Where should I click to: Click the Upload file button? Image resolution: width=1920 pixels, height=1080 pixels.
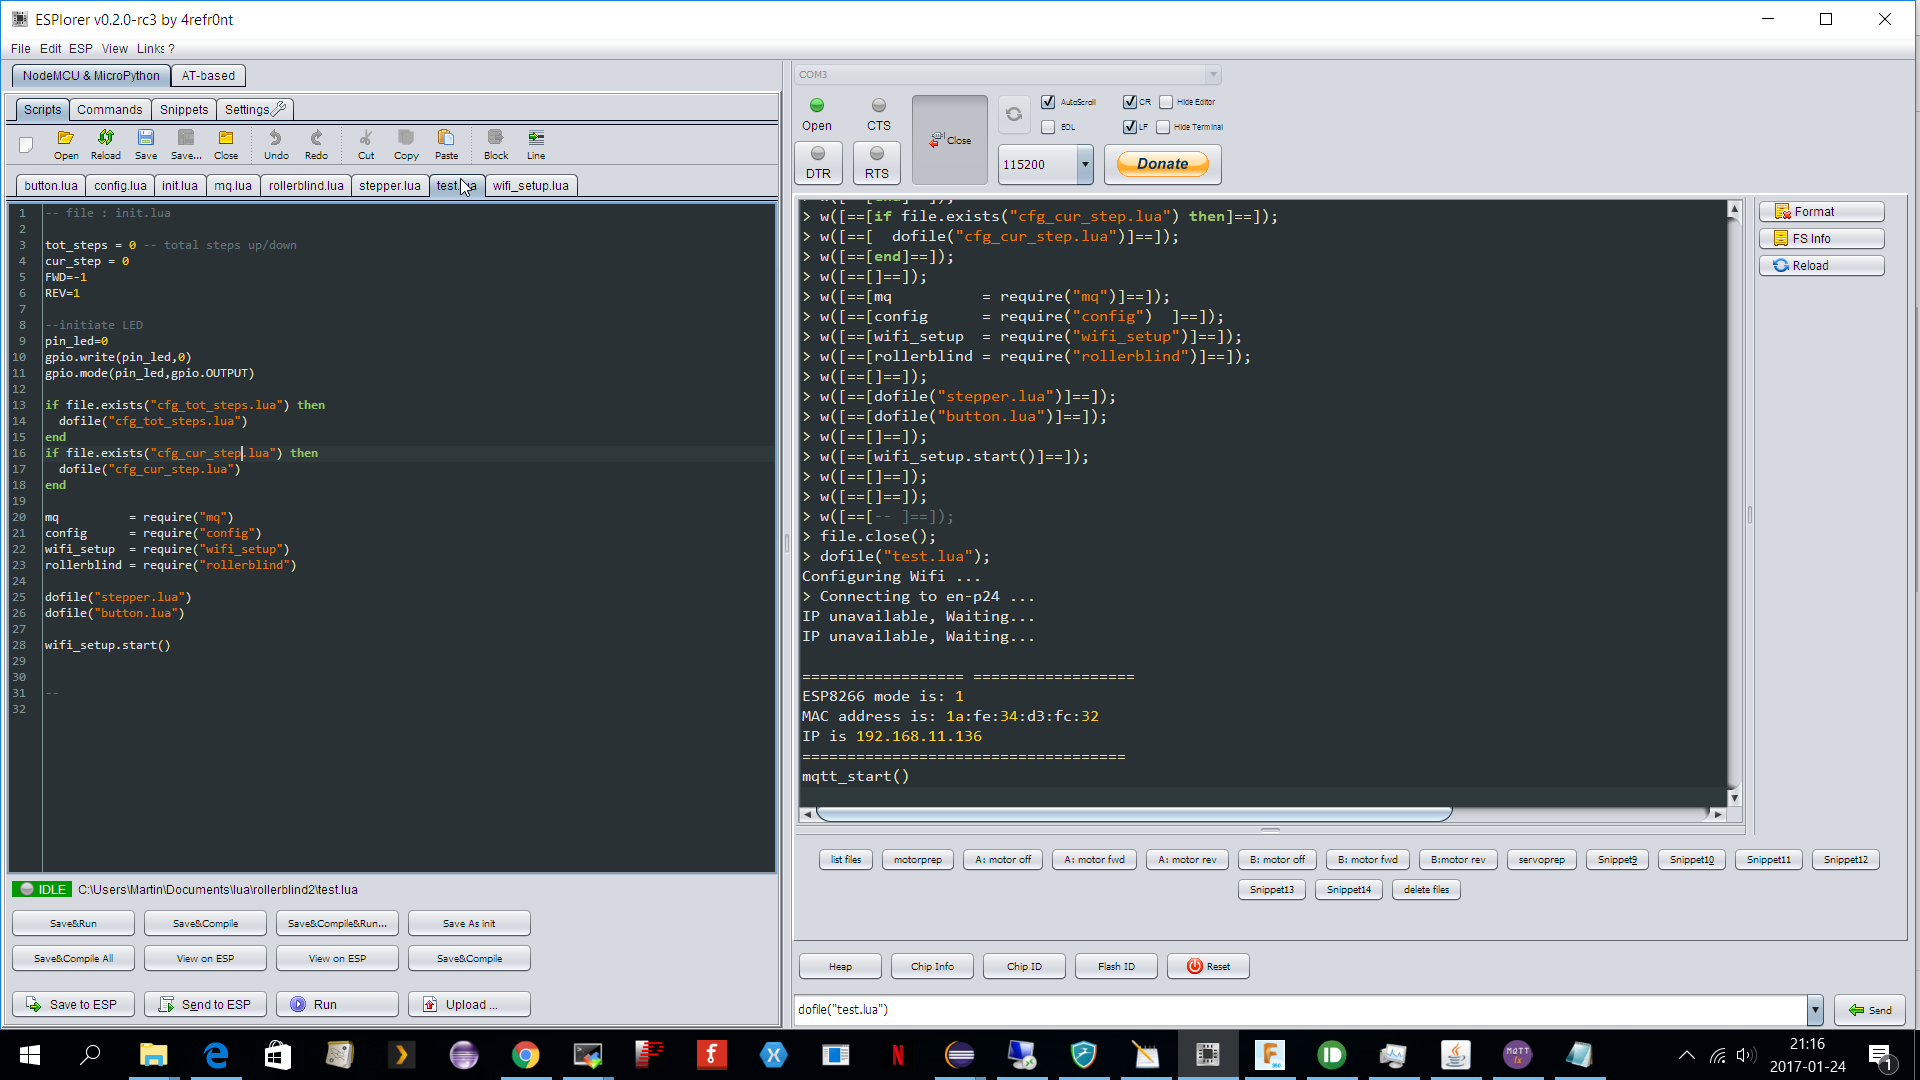click(469, 1004)
